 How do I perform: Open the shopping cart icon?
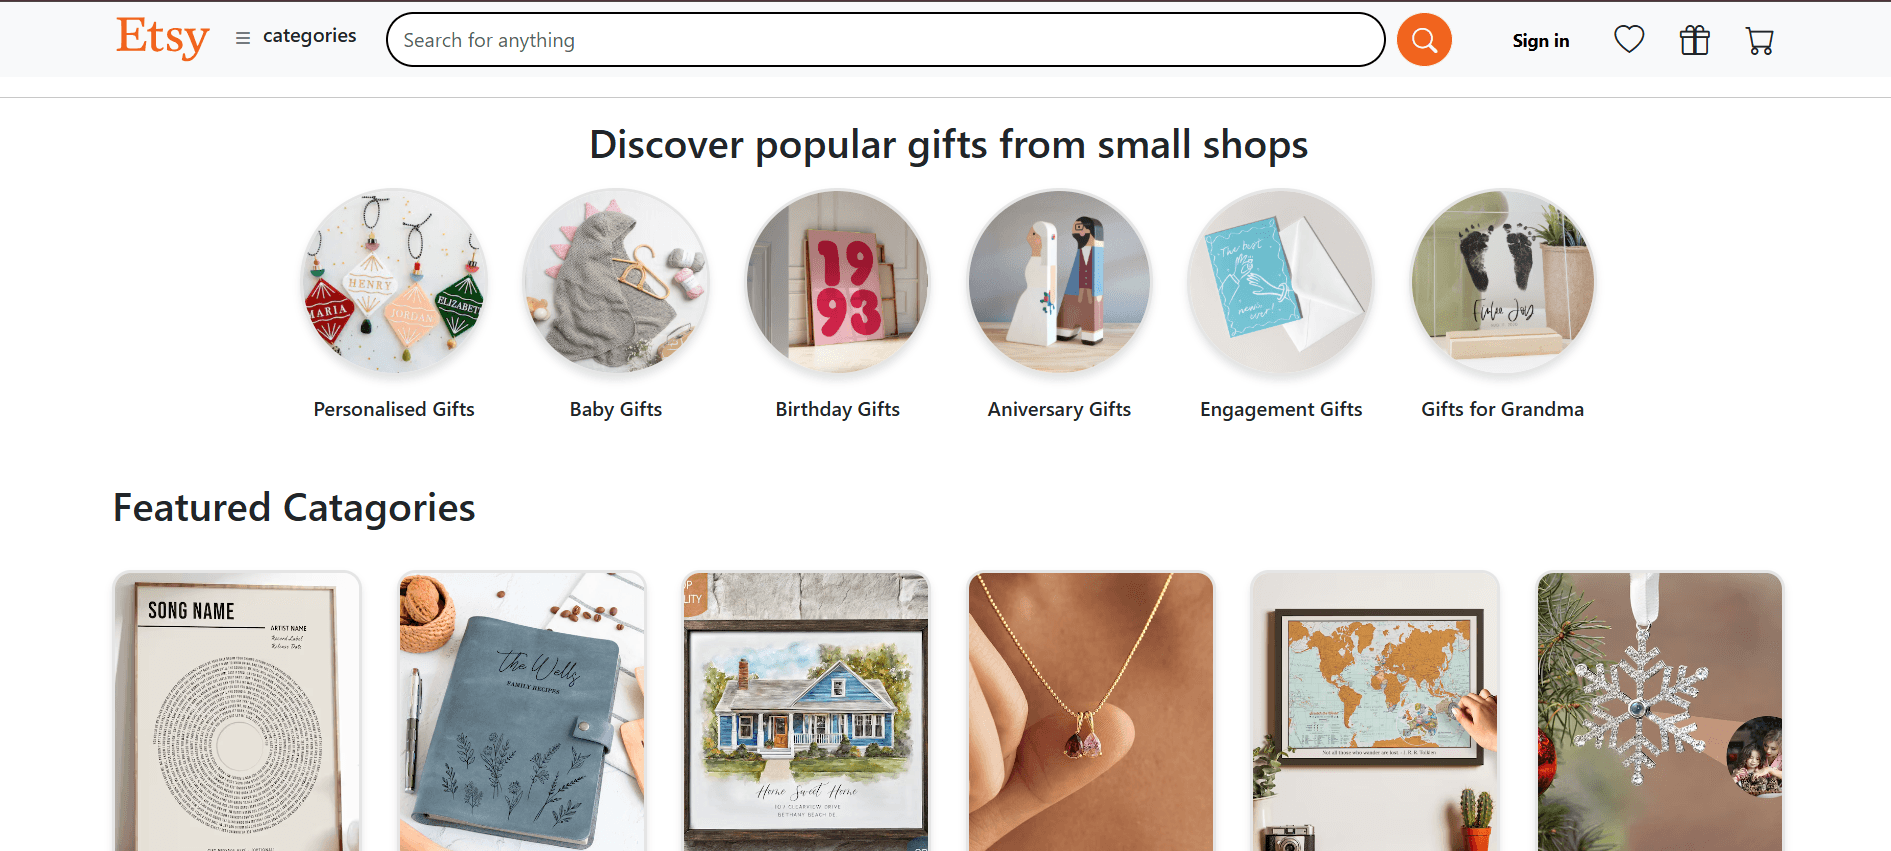(x=1759, y=40)
